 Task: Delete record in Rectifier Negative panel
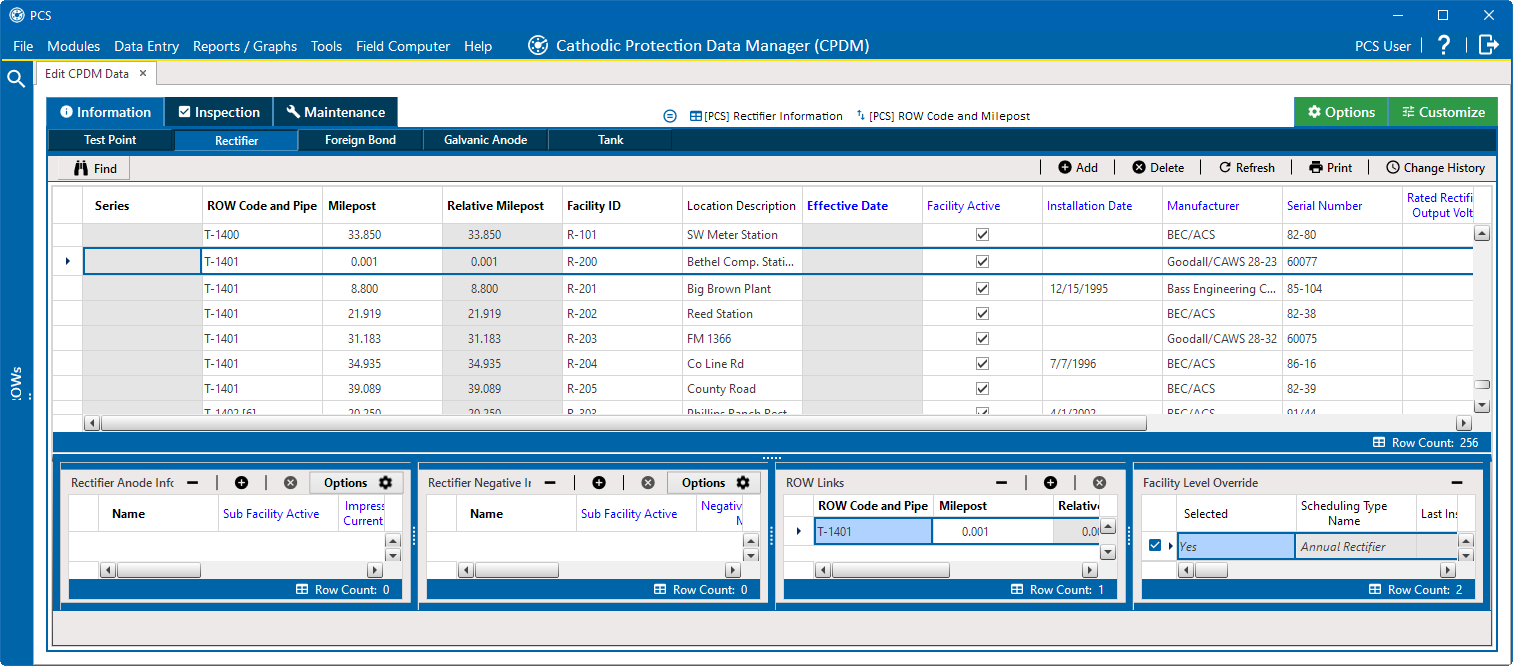(648, 482)
